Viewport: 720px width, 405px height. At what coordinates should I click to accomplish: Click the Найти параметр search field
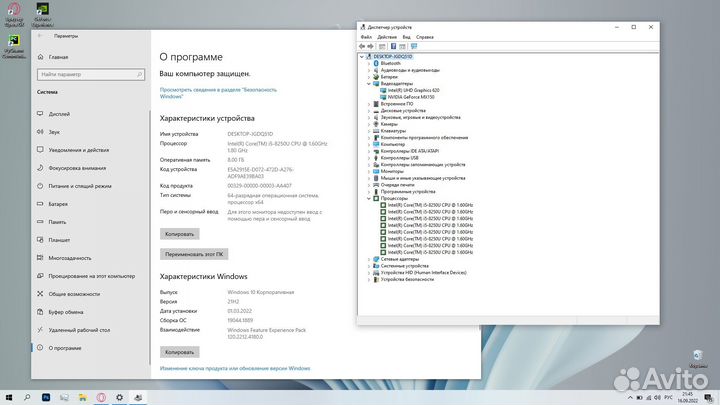coord(91,74)
